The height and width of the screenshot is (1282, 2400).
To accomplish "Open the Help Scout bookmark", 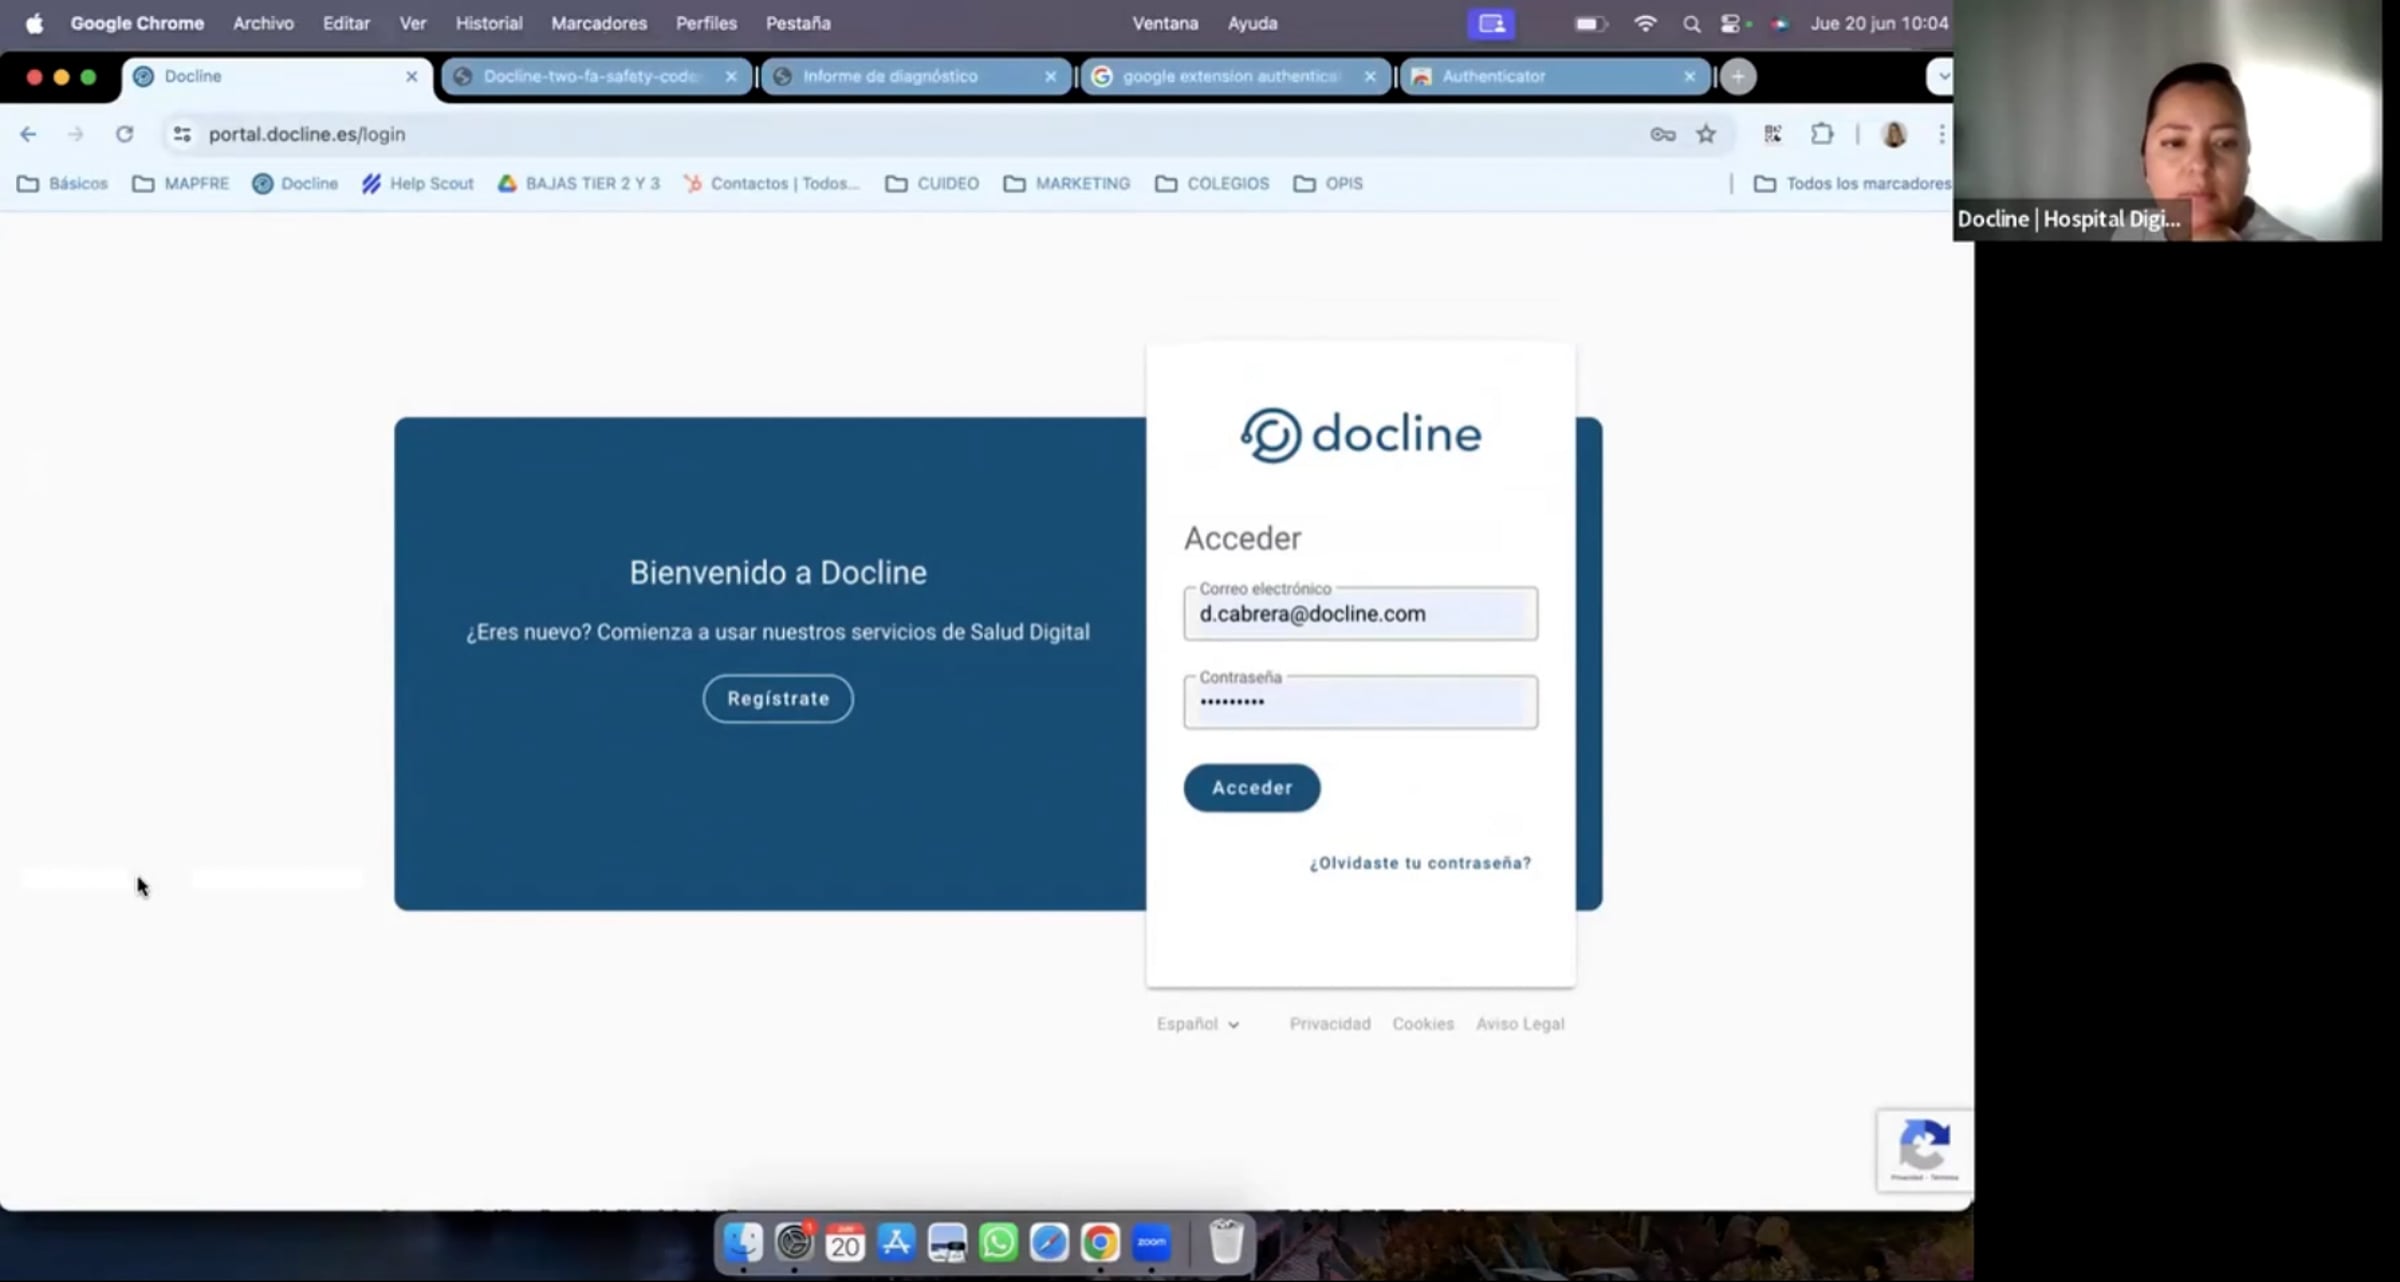I will (x=417, y=184).
